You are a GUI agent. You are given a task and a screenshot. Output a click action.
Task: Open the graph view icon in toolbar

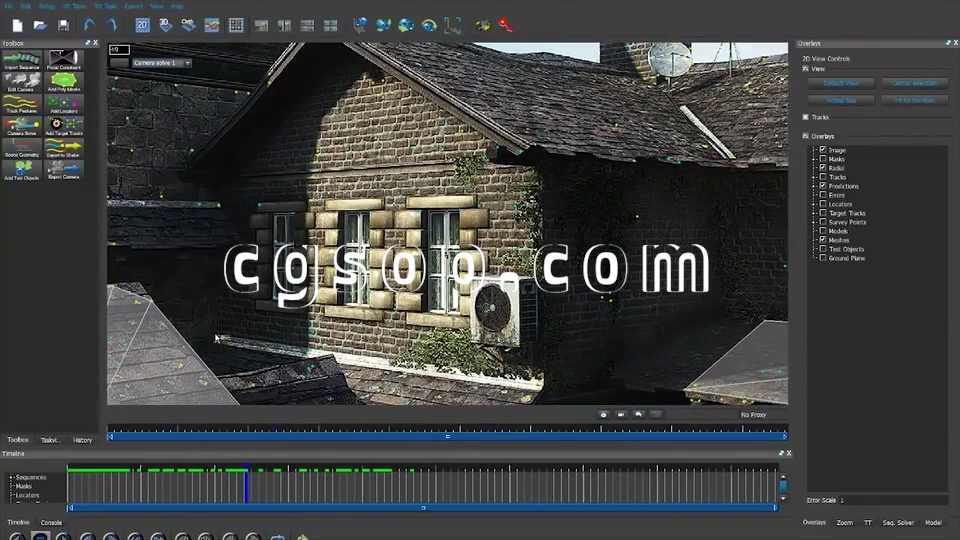(x=212, y=25)
